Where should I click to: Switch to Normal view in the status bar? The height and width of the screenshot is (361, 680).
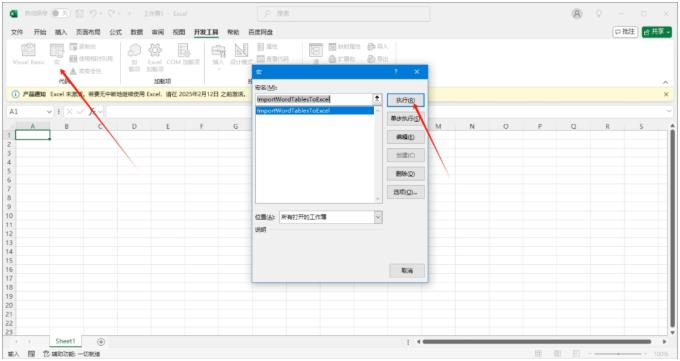(x=538, y=354)
